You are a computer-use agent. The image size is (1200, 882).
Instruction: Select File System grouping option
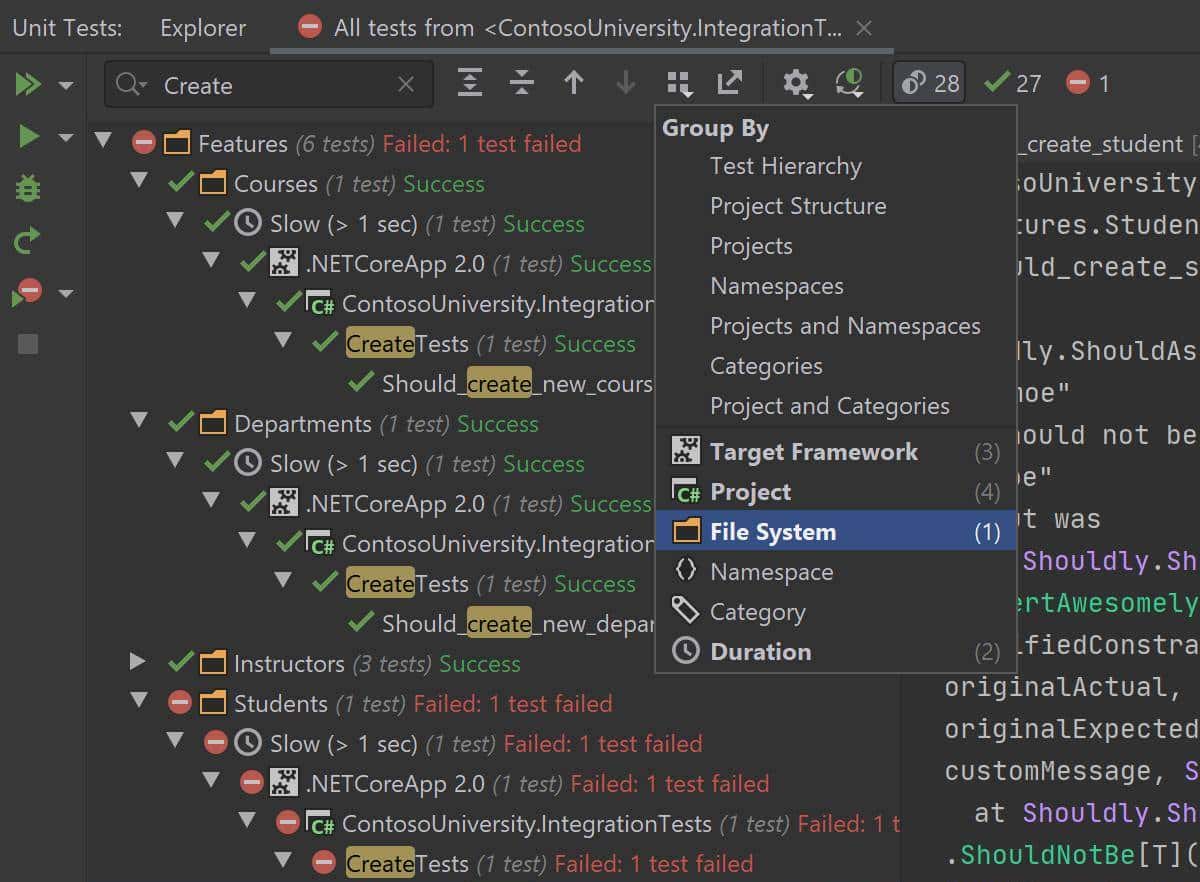coord(772,532)
